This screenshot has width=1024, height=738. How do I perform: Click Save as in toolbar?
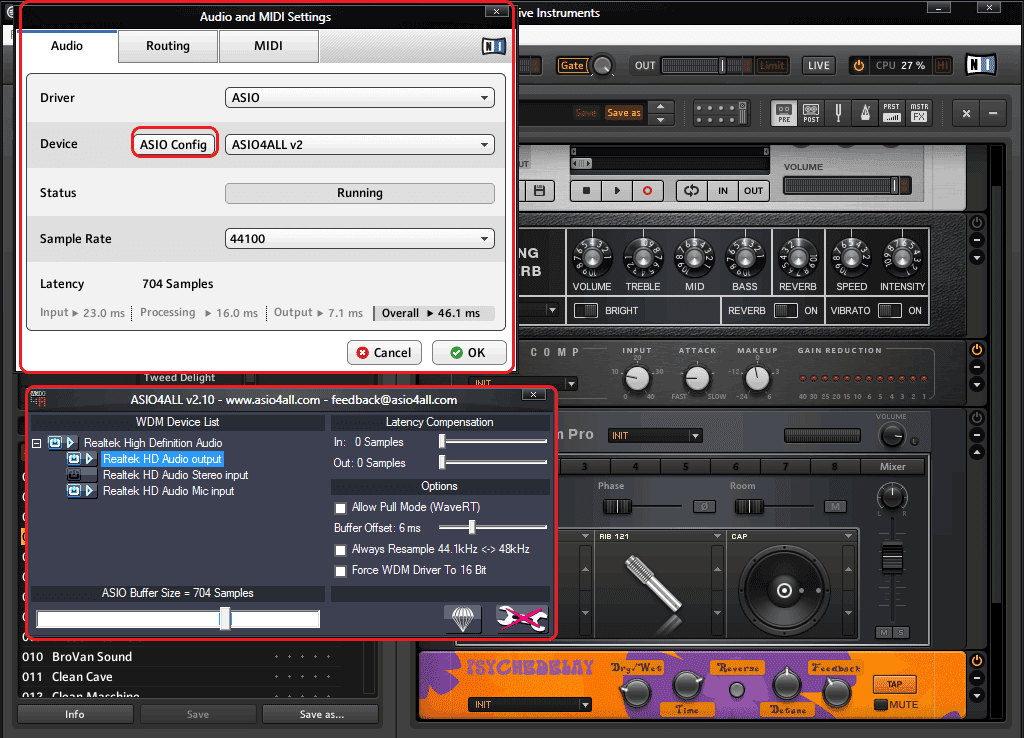click(x=624, y=113)
